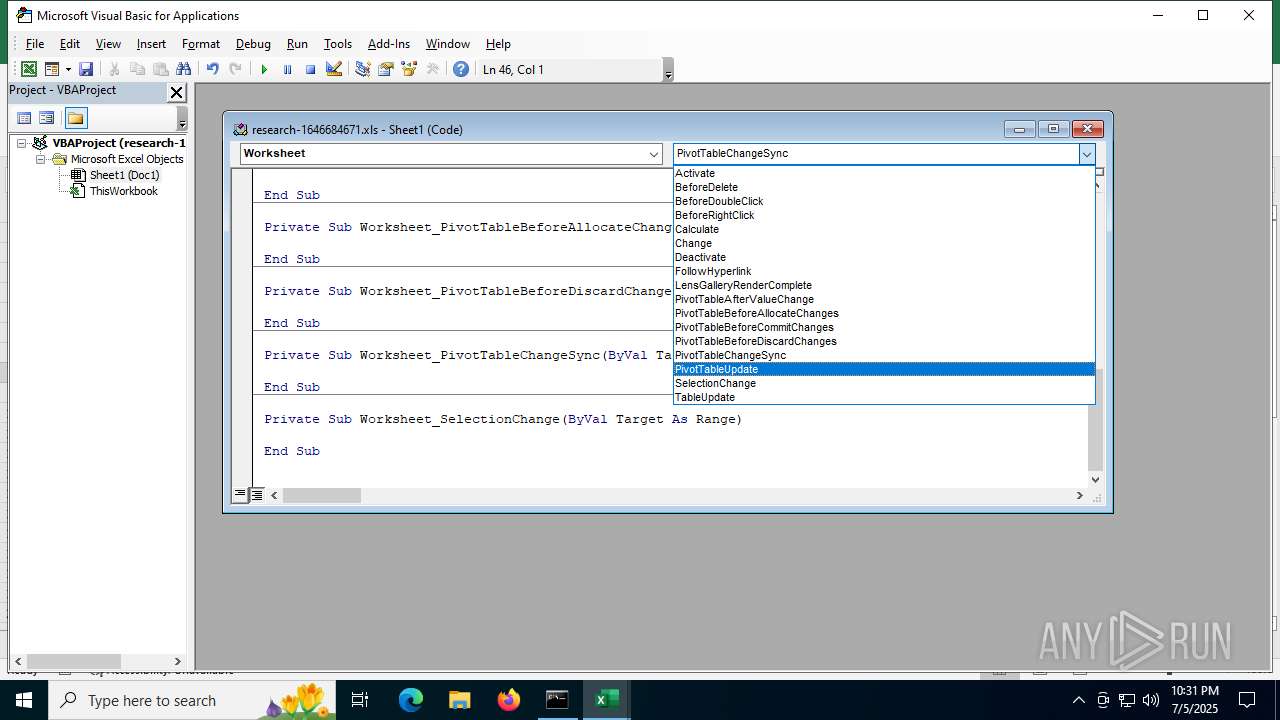Click the Copy icon in the toolbar
The height and width of the screenshot is (720, 1280).
click(137, 69)
